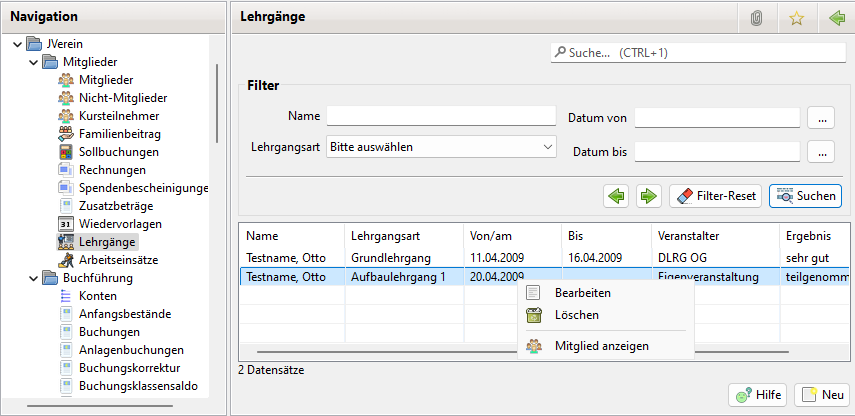
Task: Click the previous green arrow in filter
Action: [x=617, y=196]
